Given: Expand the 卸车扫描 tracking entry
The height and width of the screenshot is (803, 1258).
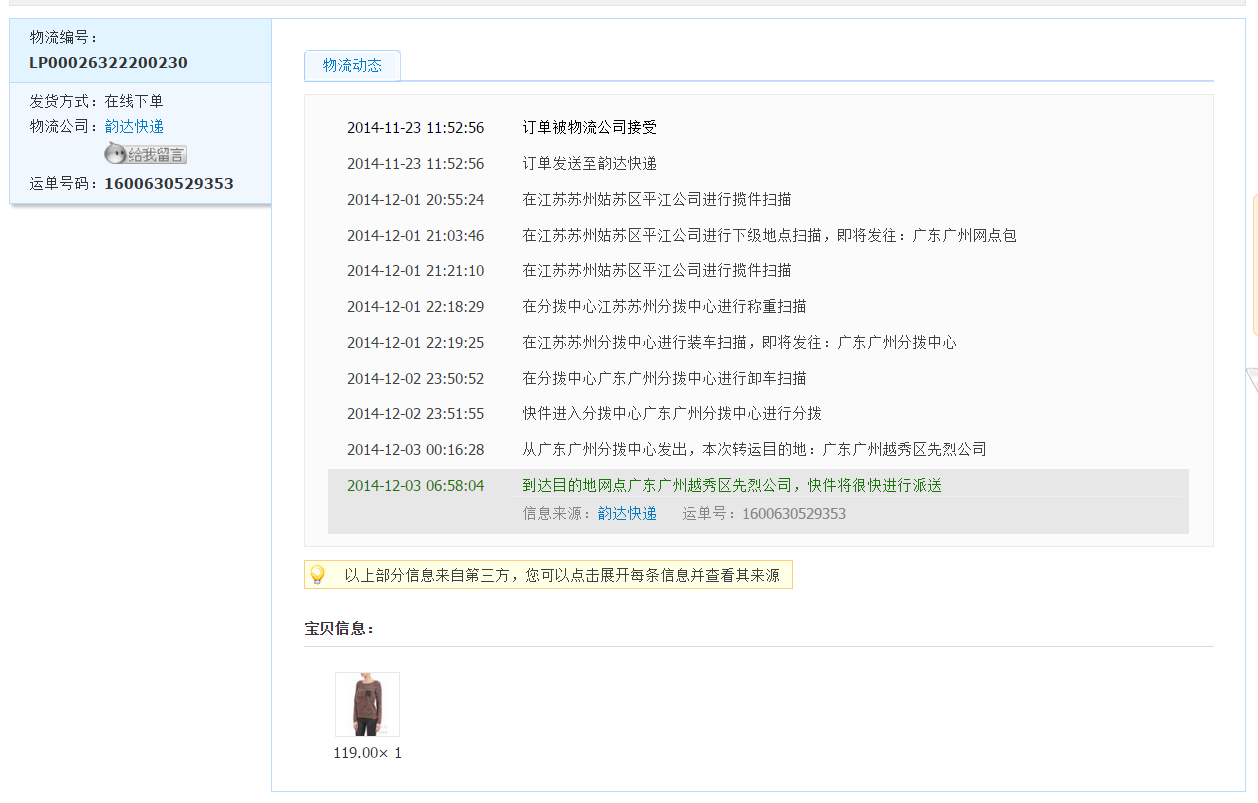Looking at the screenshot, I should (x=664, y=379).
